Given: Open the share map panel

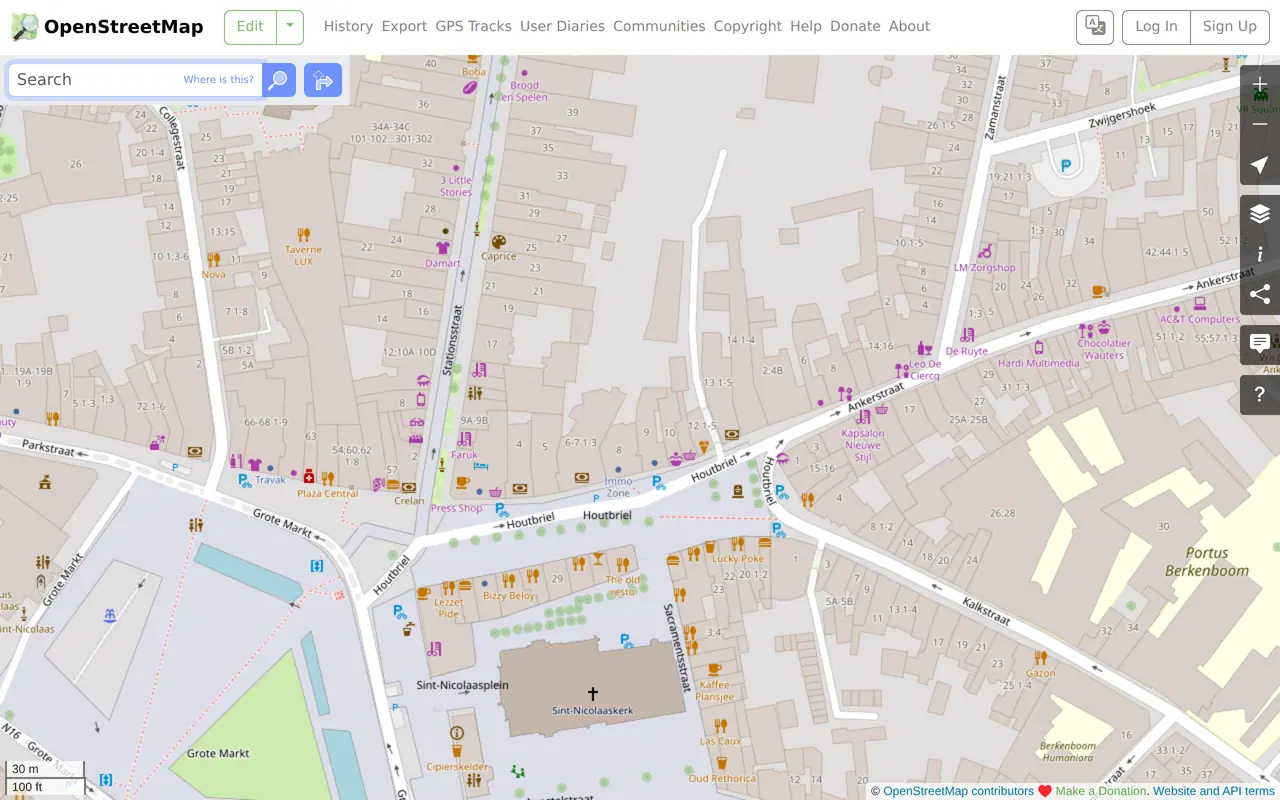Looking at the screenshot, I should 1260,294.
